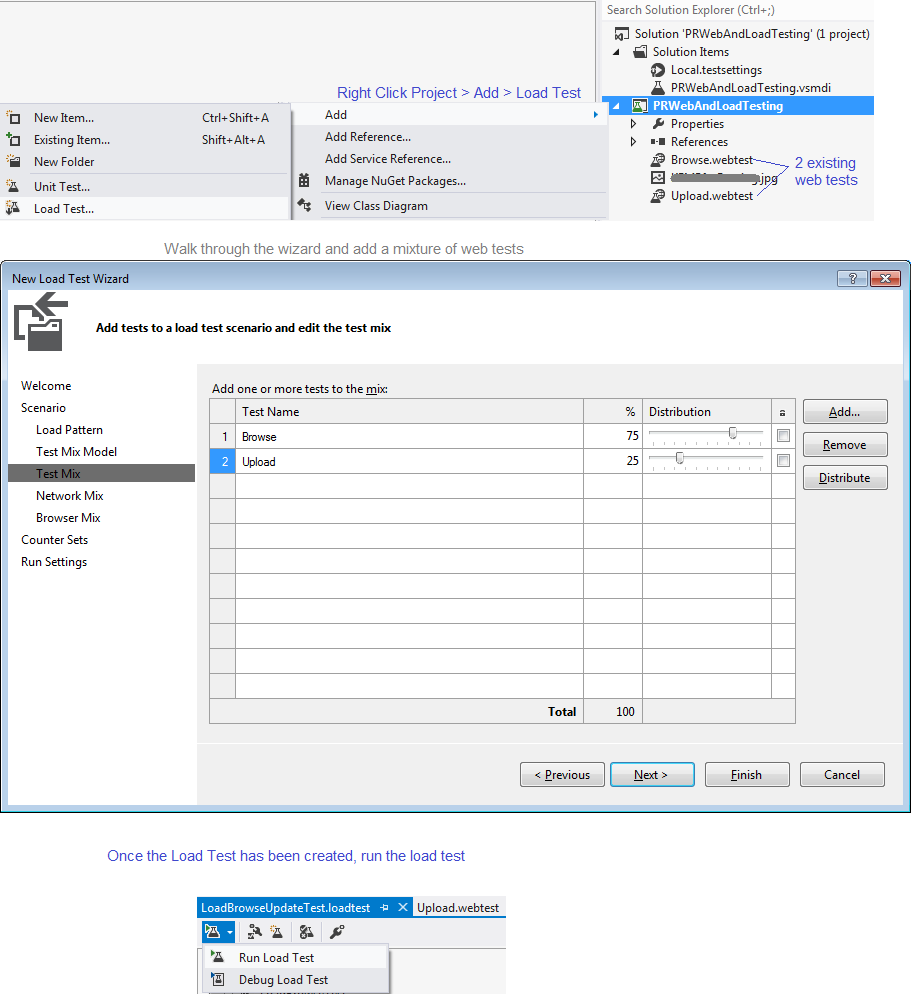Viewport: 911px width, 1001px height.
Task: Toggle the pin on LoadBrowseUpdateTest.loadtest tab
Action: coord(385,908)
